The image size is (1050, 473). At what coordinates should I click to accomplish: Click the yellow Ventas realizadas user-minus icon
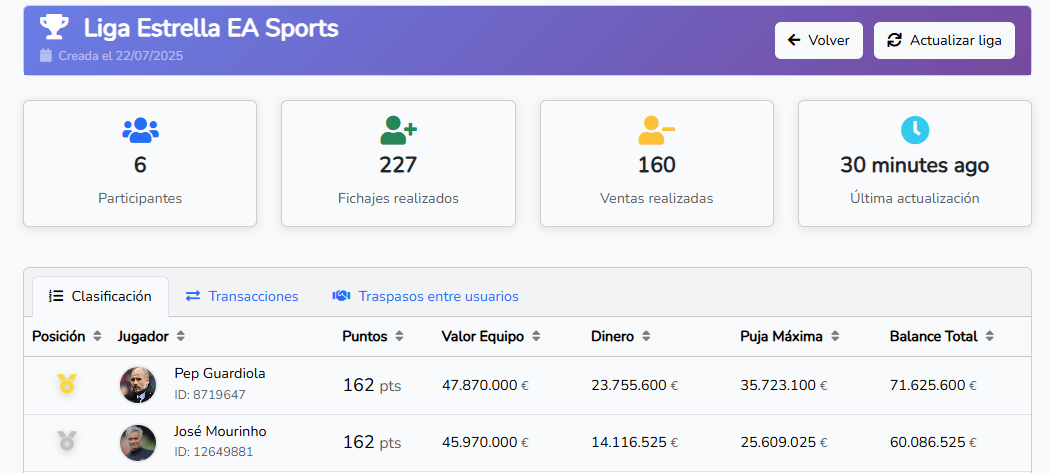(656, 129)
